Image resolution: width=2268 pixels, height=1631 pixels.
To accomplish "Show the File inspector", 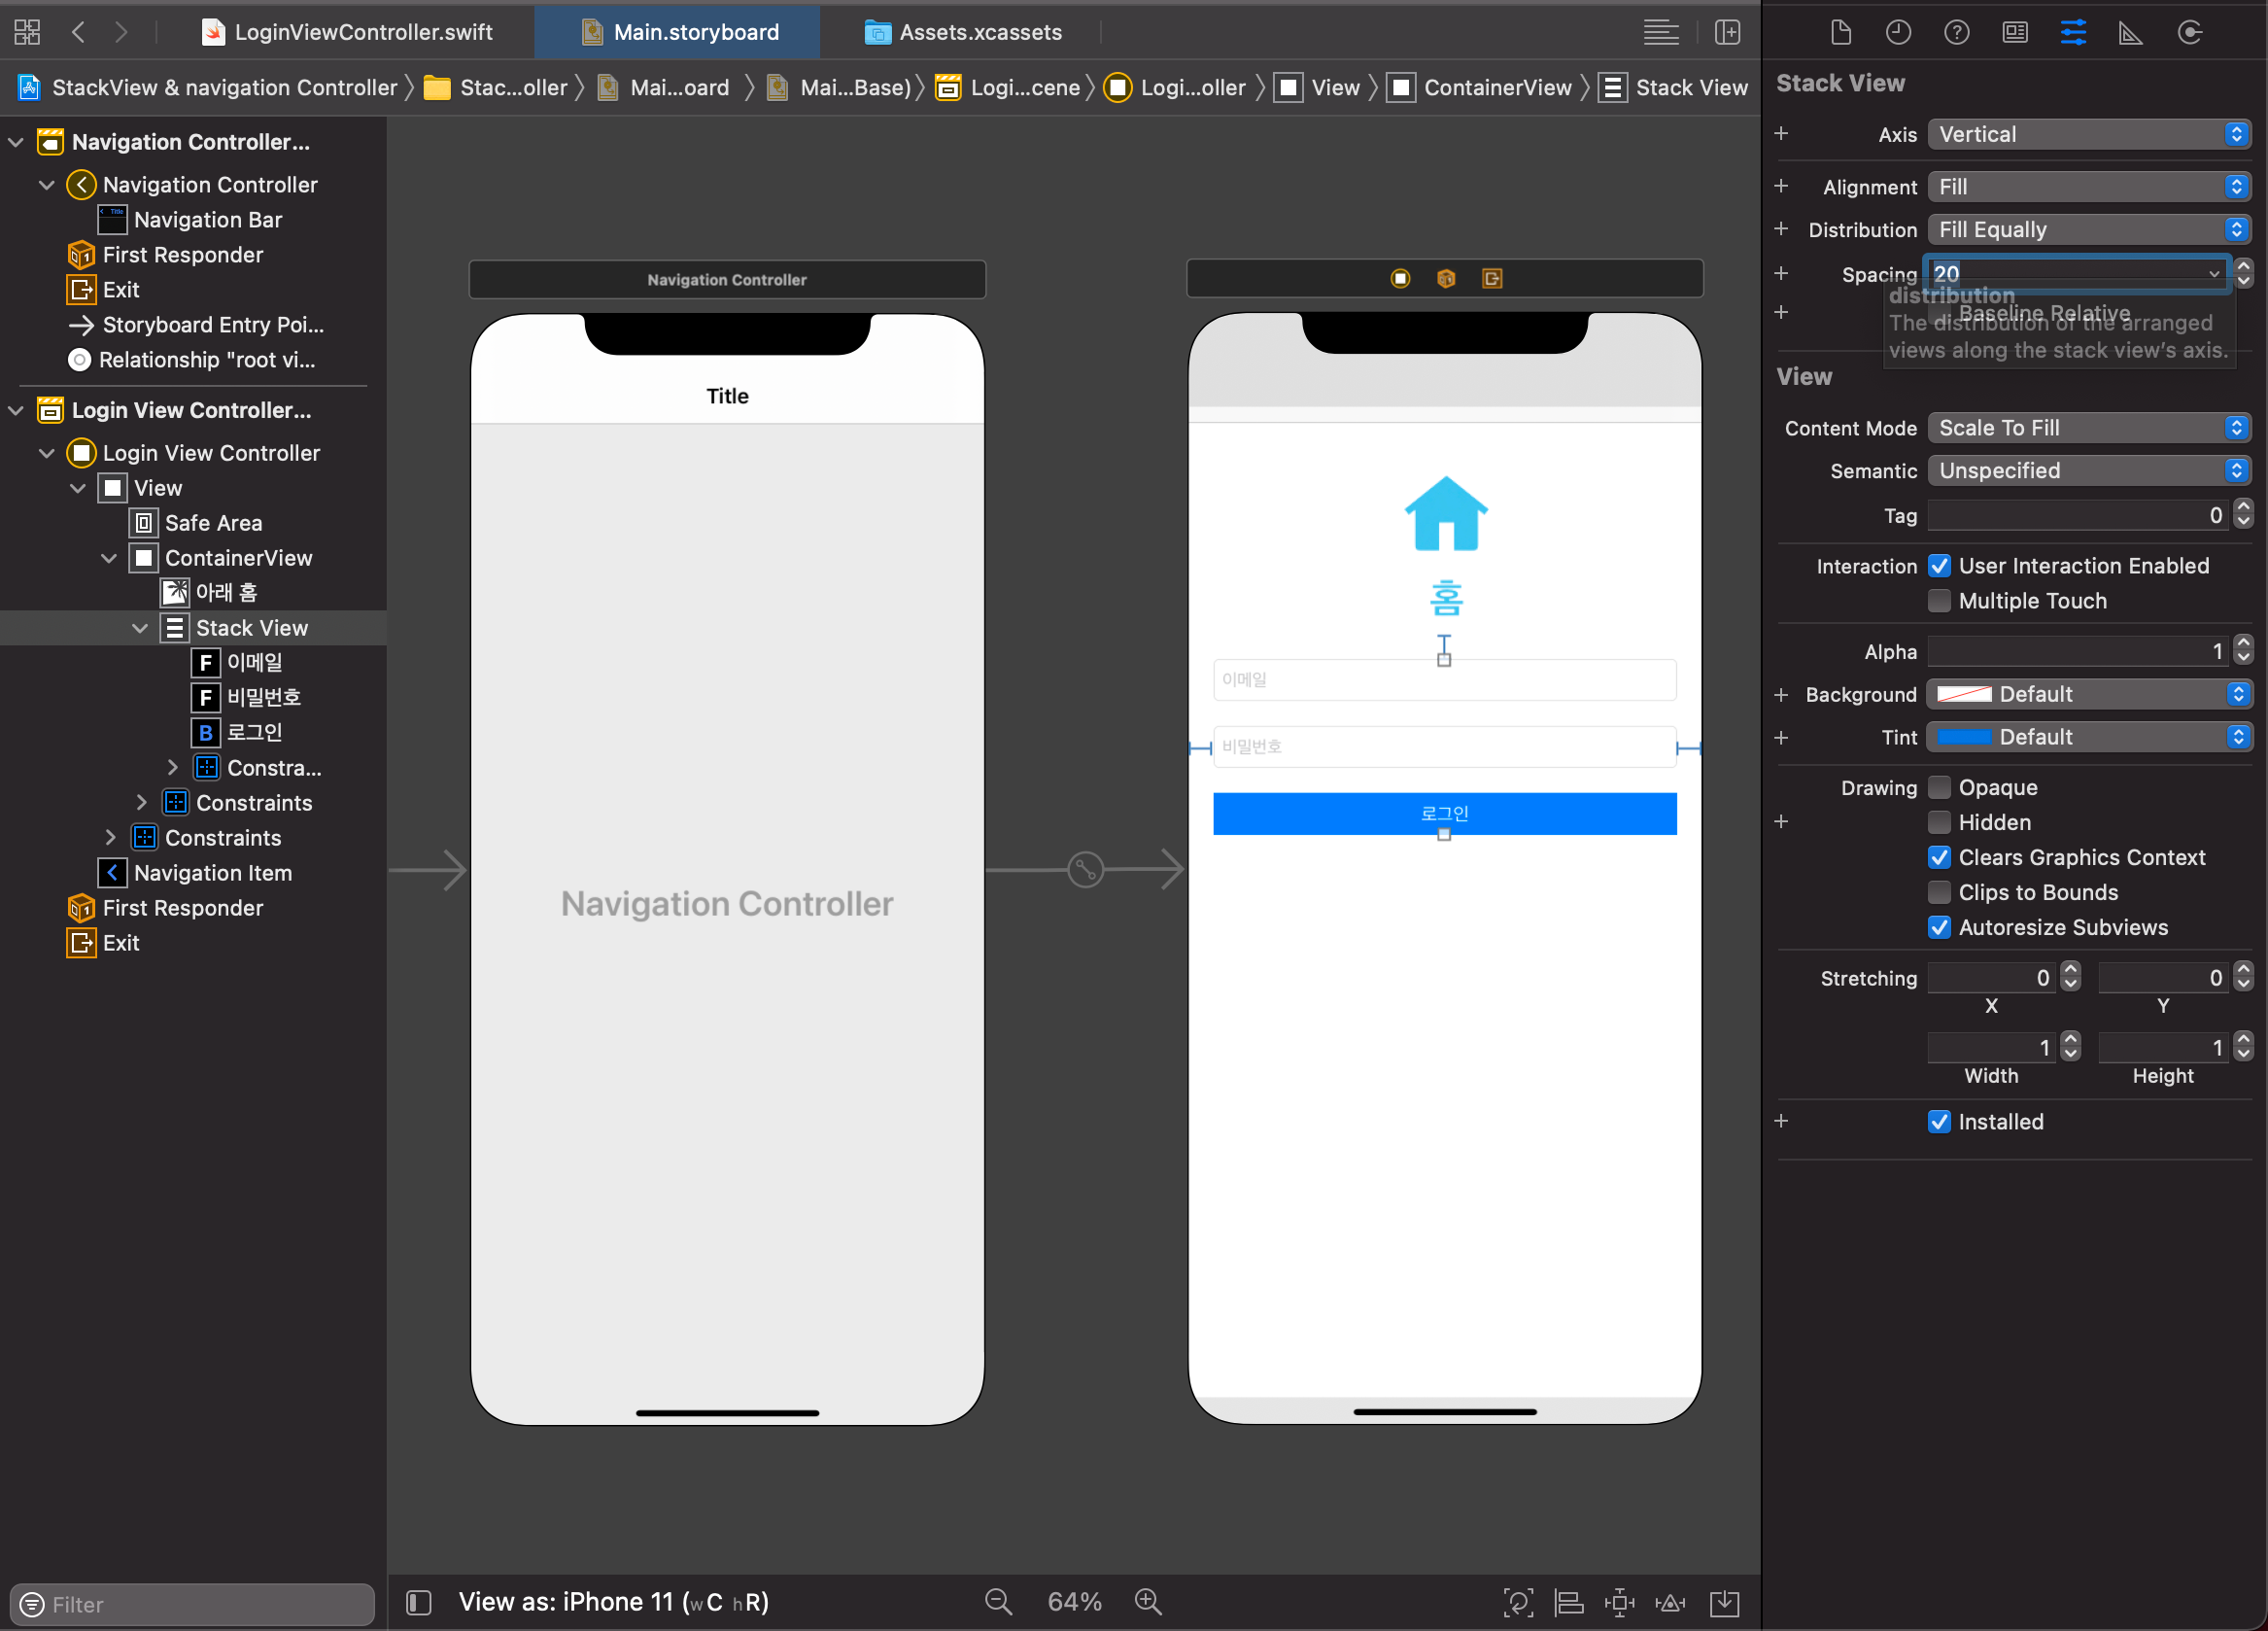I will [1840, 32].
